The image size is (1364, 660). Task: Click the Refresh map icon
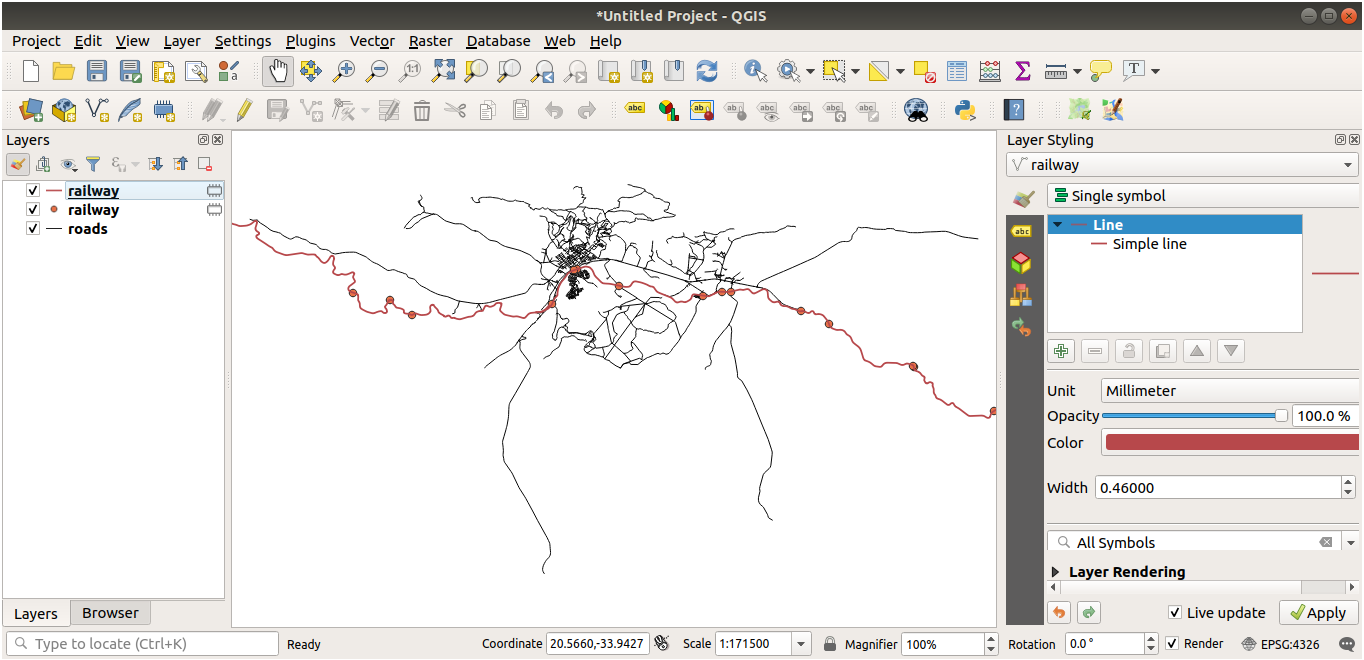click(707, 71)
